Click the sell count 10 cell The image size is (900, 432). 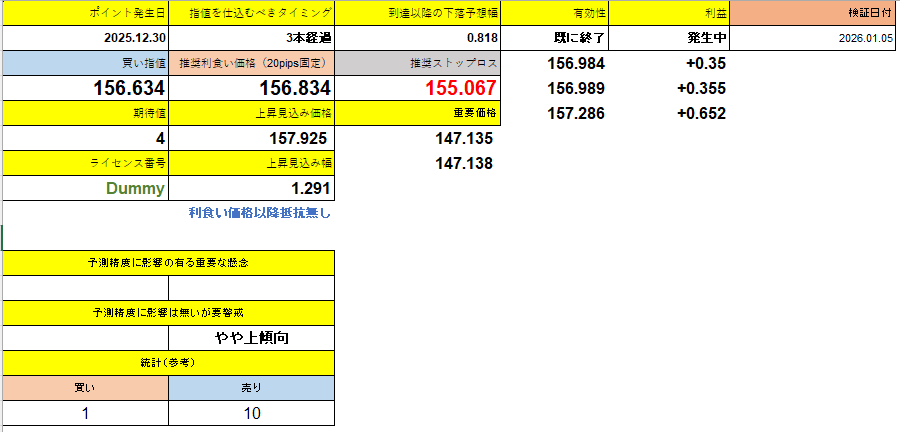click(252, 413)
